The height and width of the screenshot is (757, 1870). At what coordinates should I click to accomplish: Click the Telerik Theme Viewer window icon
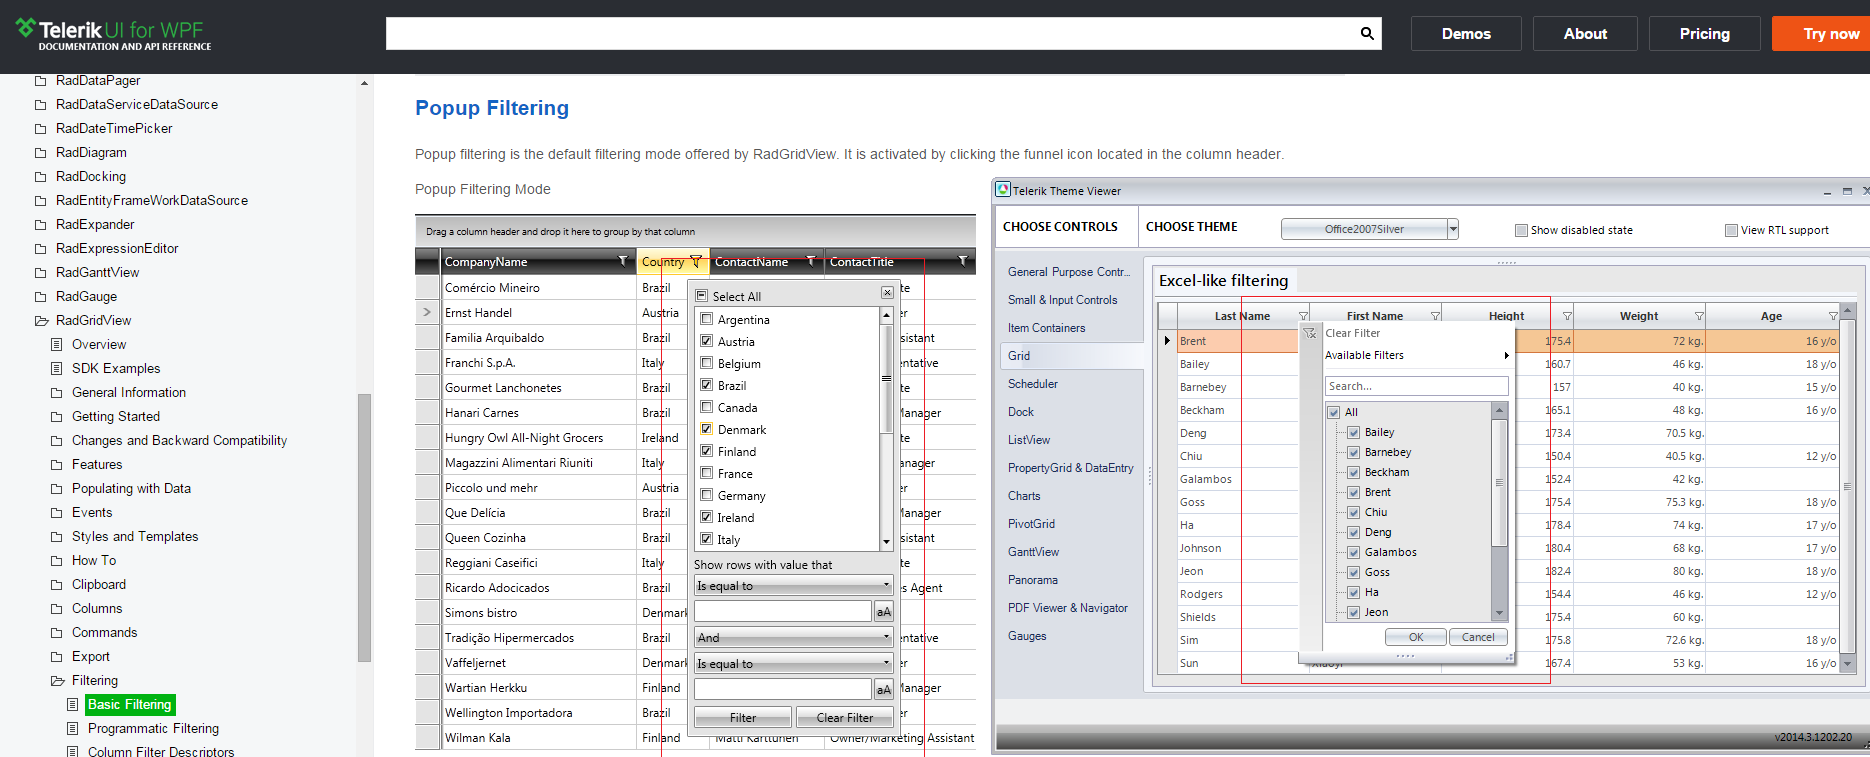1003,189
